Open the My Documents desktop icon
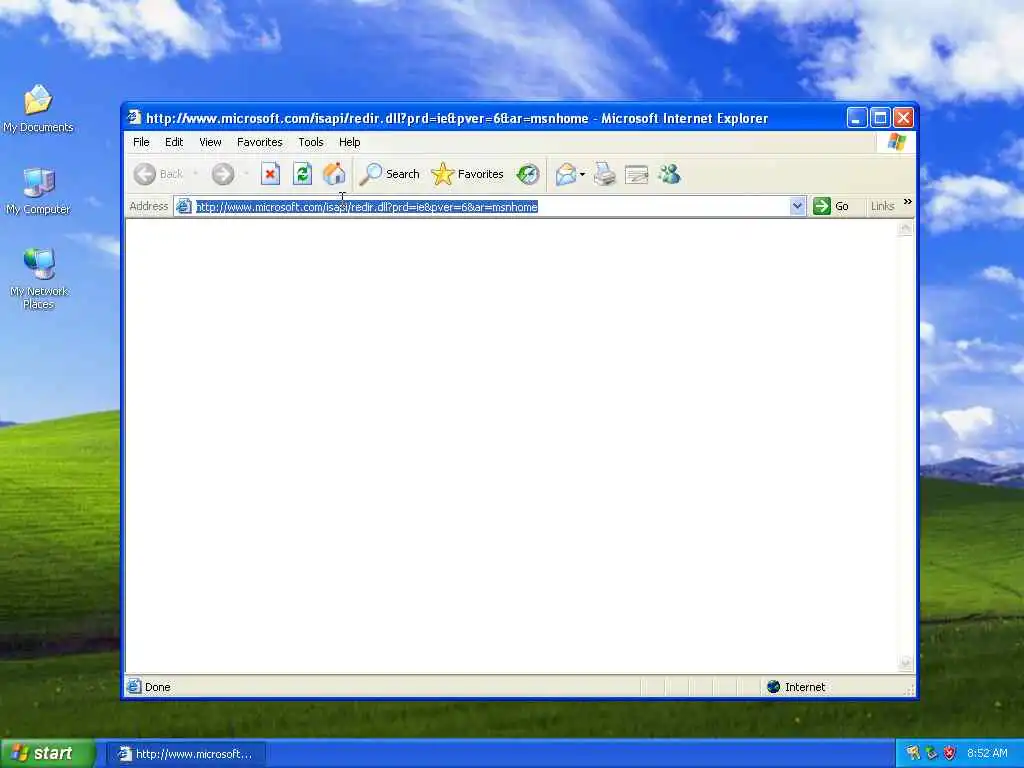The width and height of the screenshot is (1024, 768). pyautogui.click(x=38, y=109)
